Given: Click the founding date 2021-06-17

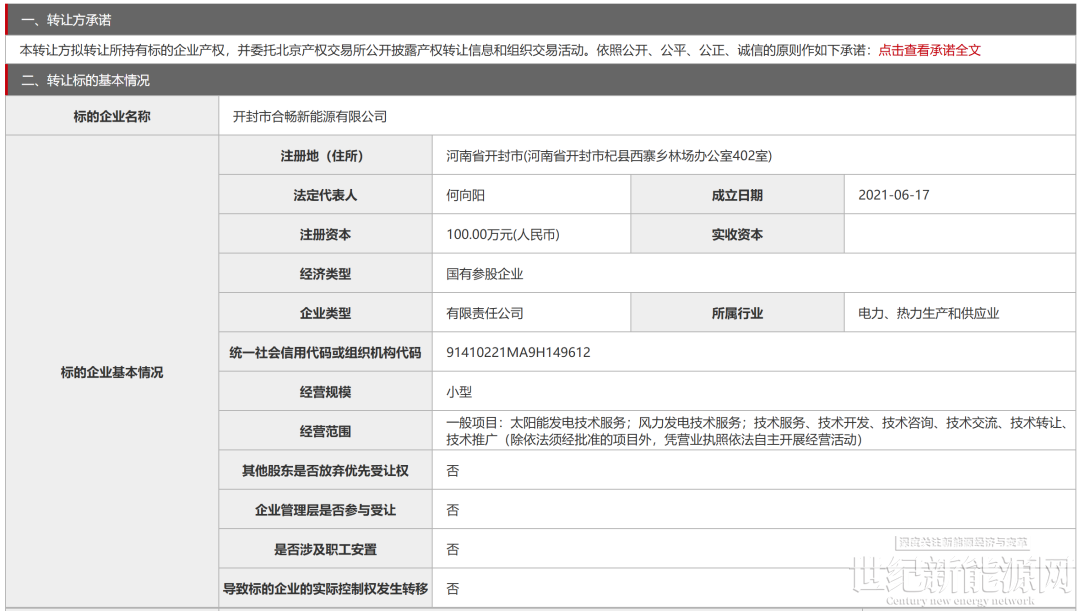Looking at the screenshot, I should pyautogui.click(x=893, y=195).
